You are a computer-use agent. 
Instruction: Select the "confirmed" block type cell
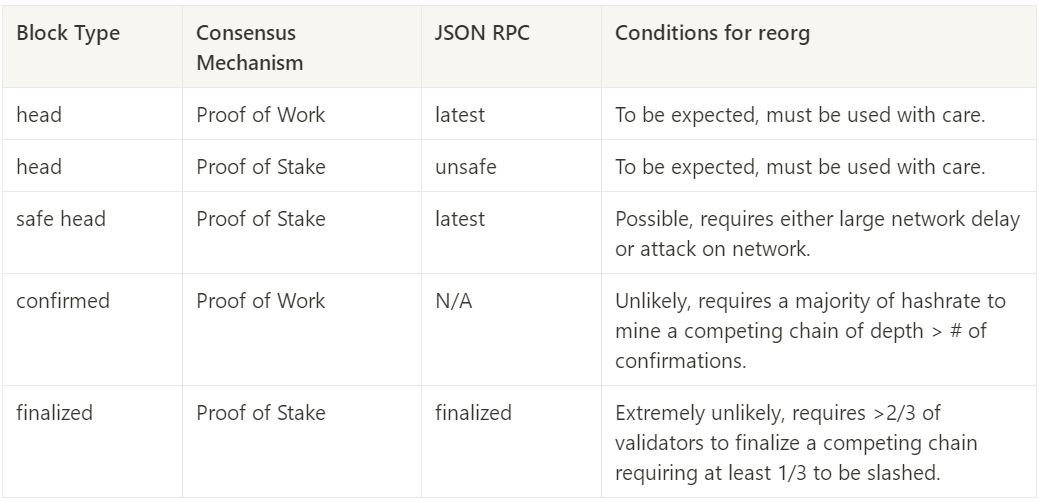pyautogui.click(x=63, y=301)
